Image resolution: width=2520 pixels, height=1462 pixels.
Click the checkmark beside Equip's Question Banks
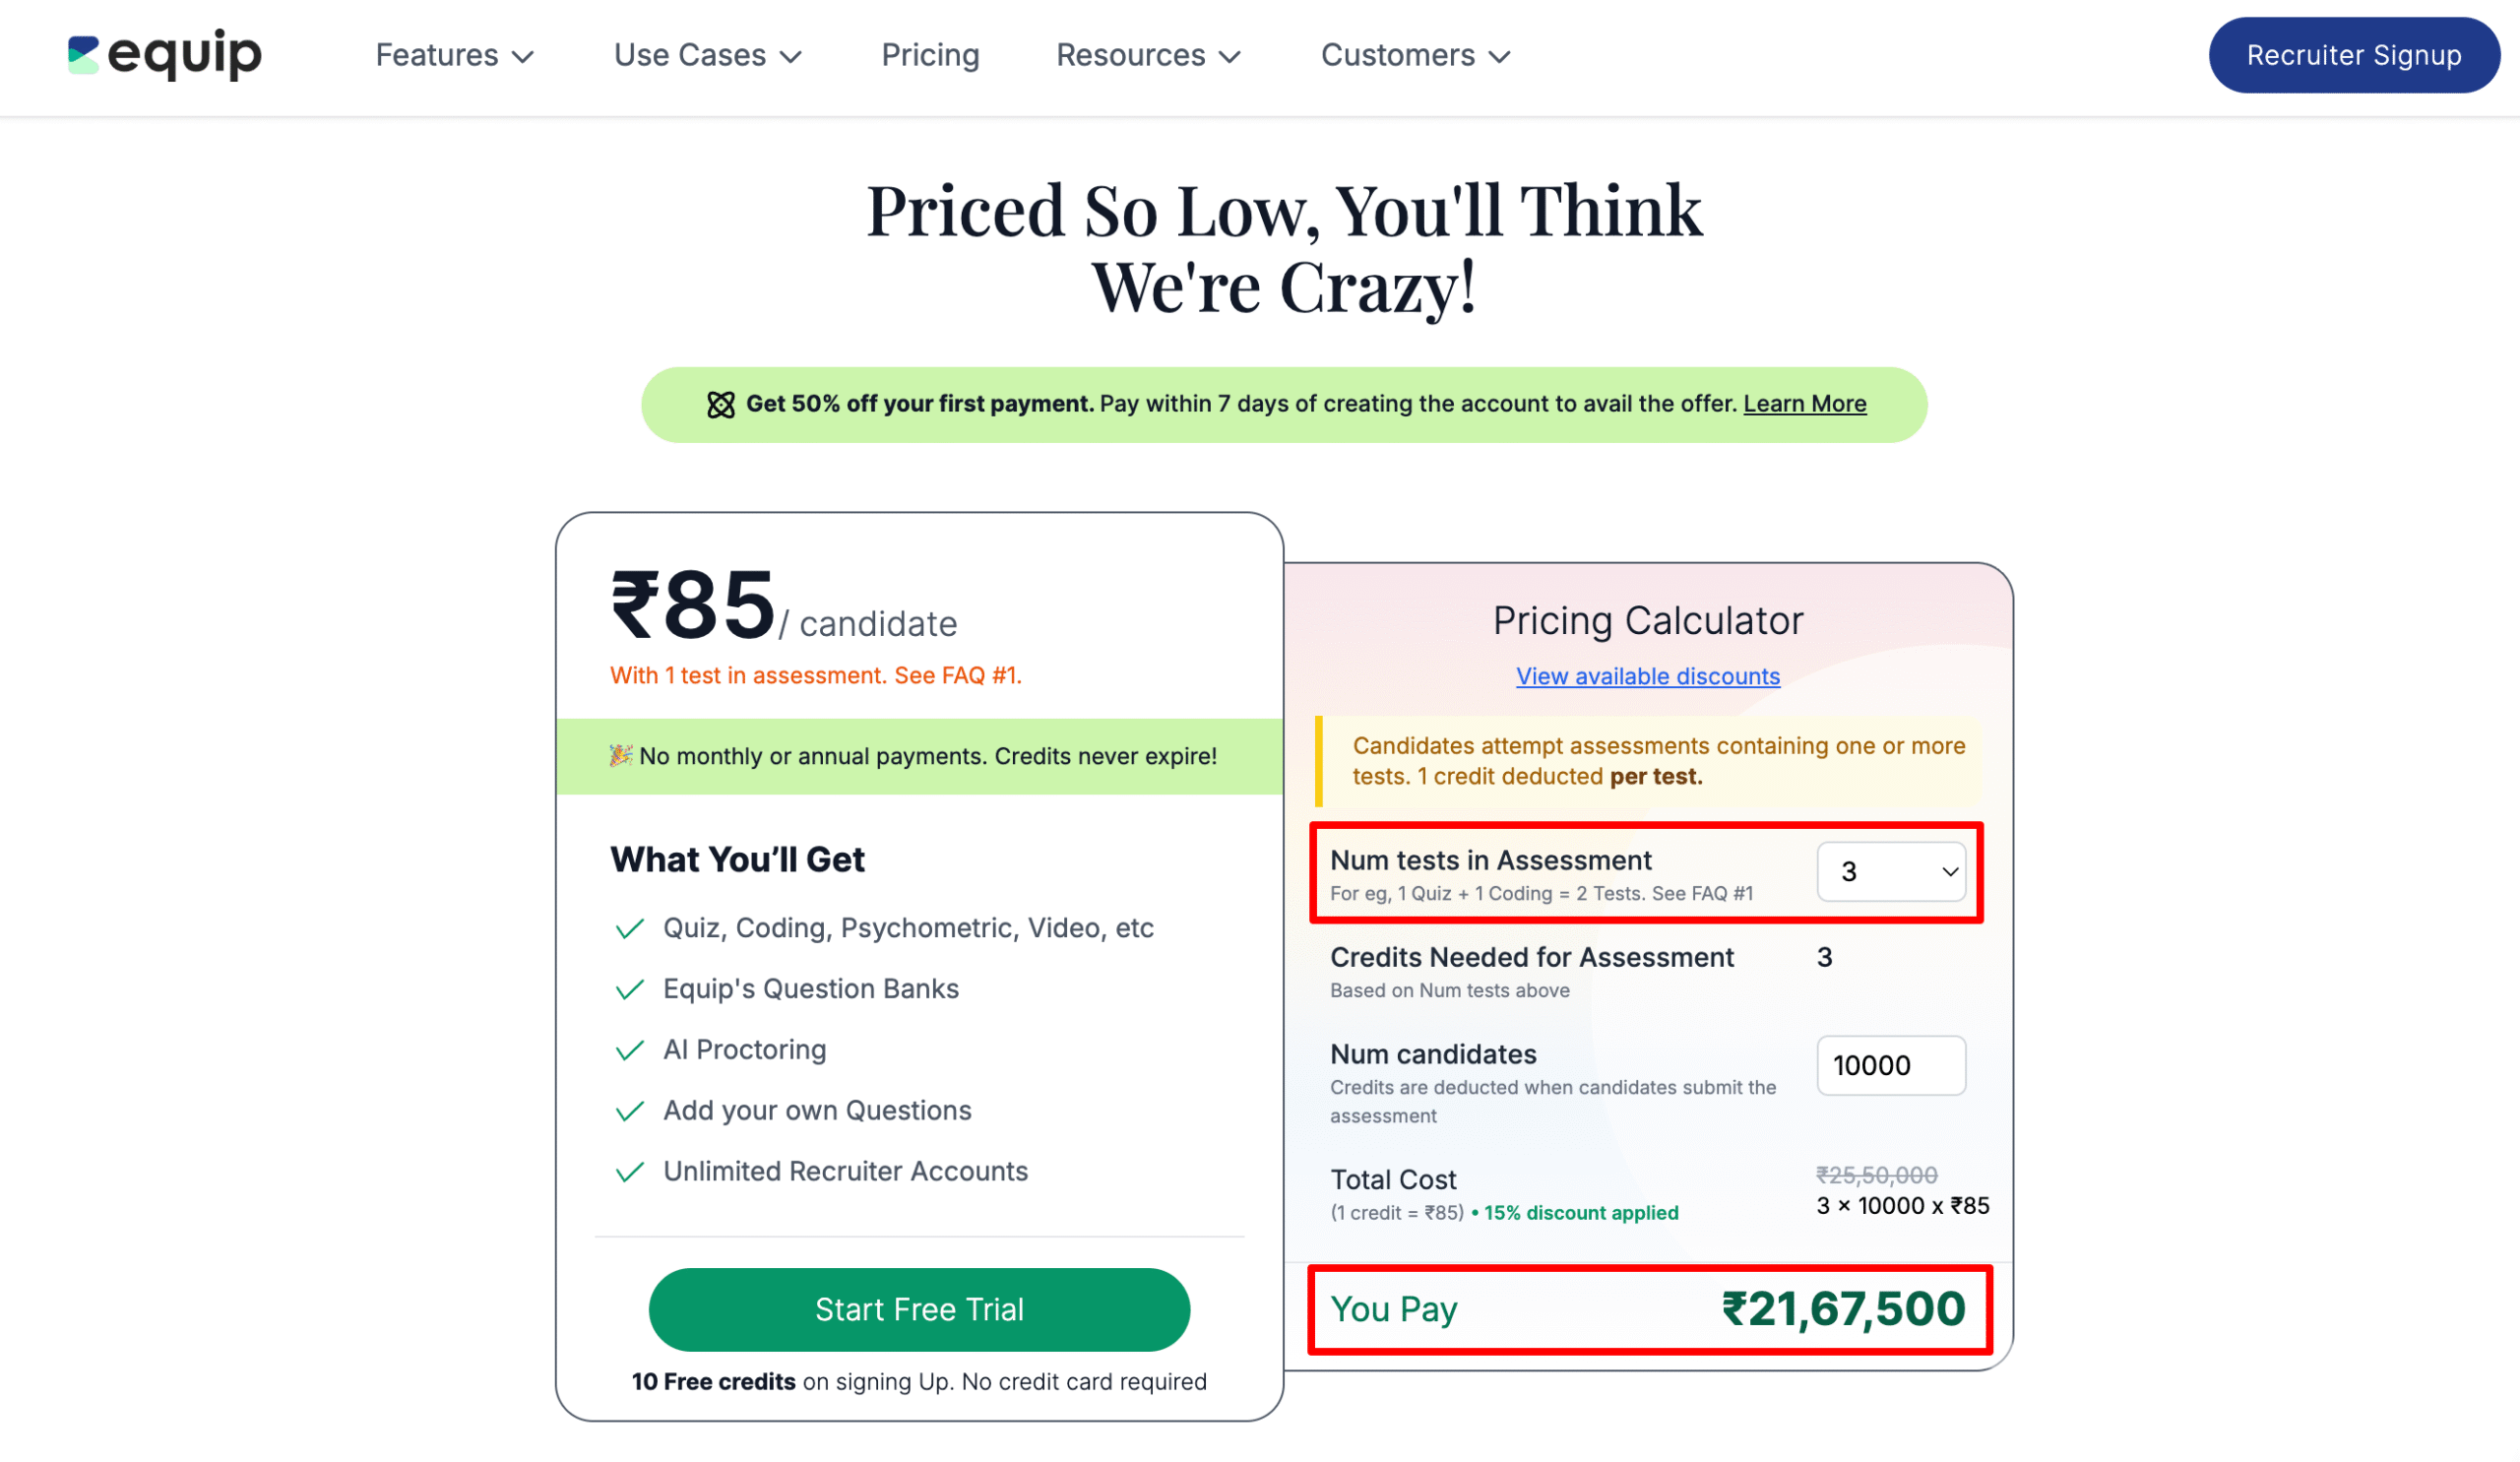[629, 989]
